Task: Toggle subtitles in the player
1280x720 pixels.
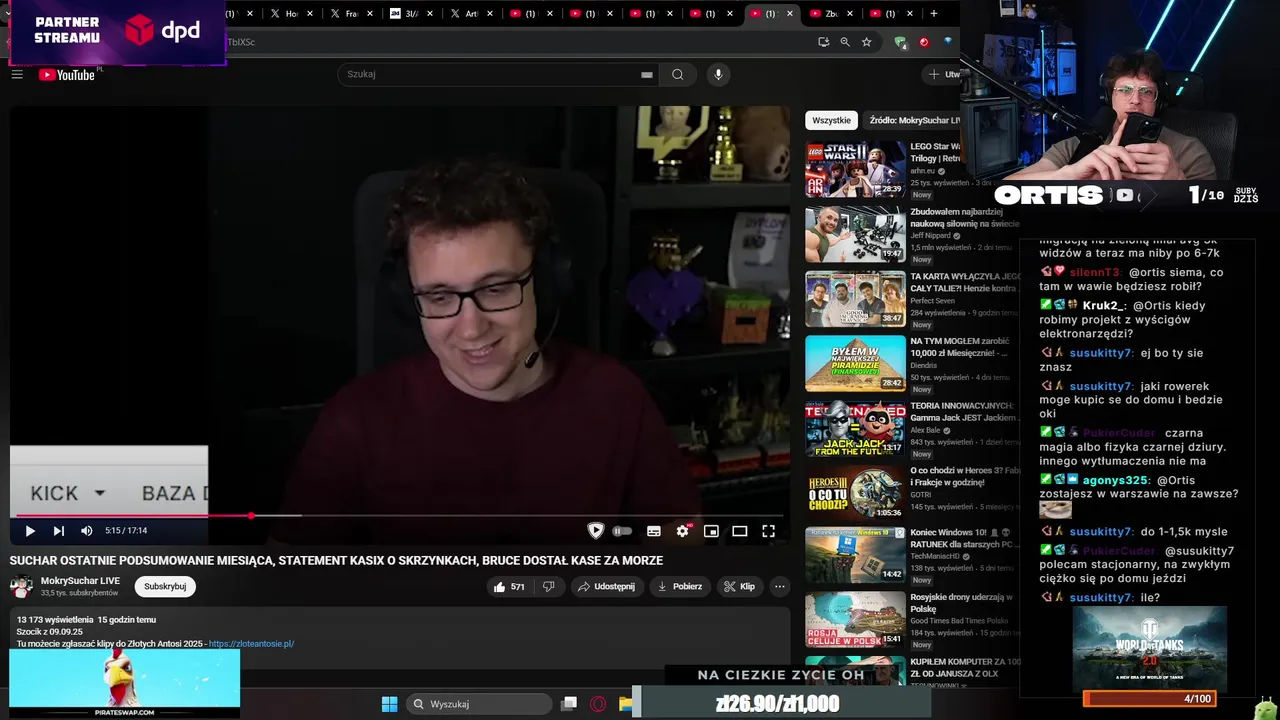Action: tap(654, 531)
